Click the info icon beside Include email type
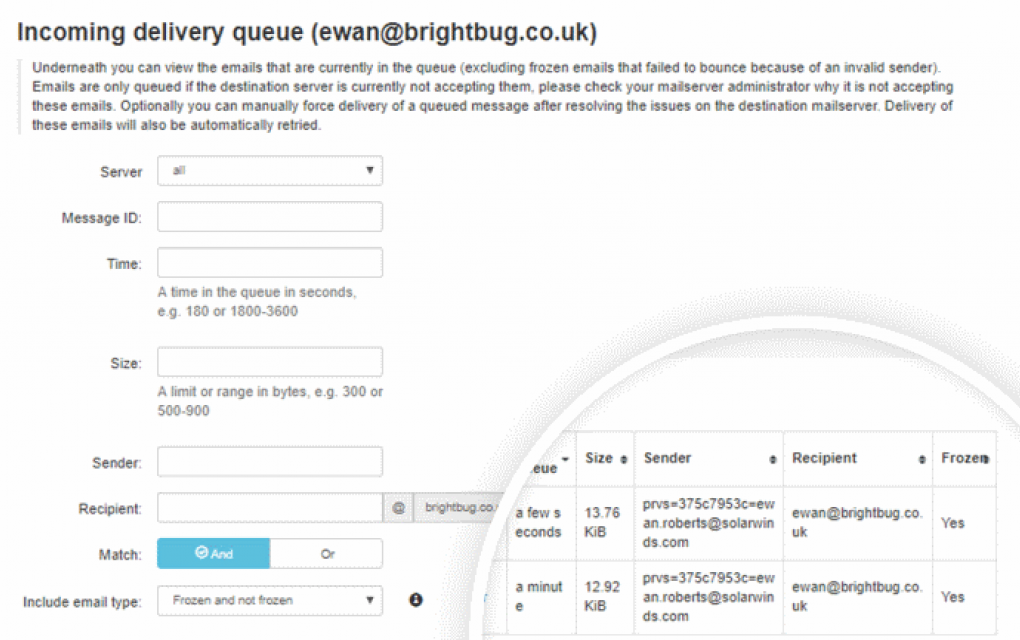1020x640 pixels. click(416, 600)
